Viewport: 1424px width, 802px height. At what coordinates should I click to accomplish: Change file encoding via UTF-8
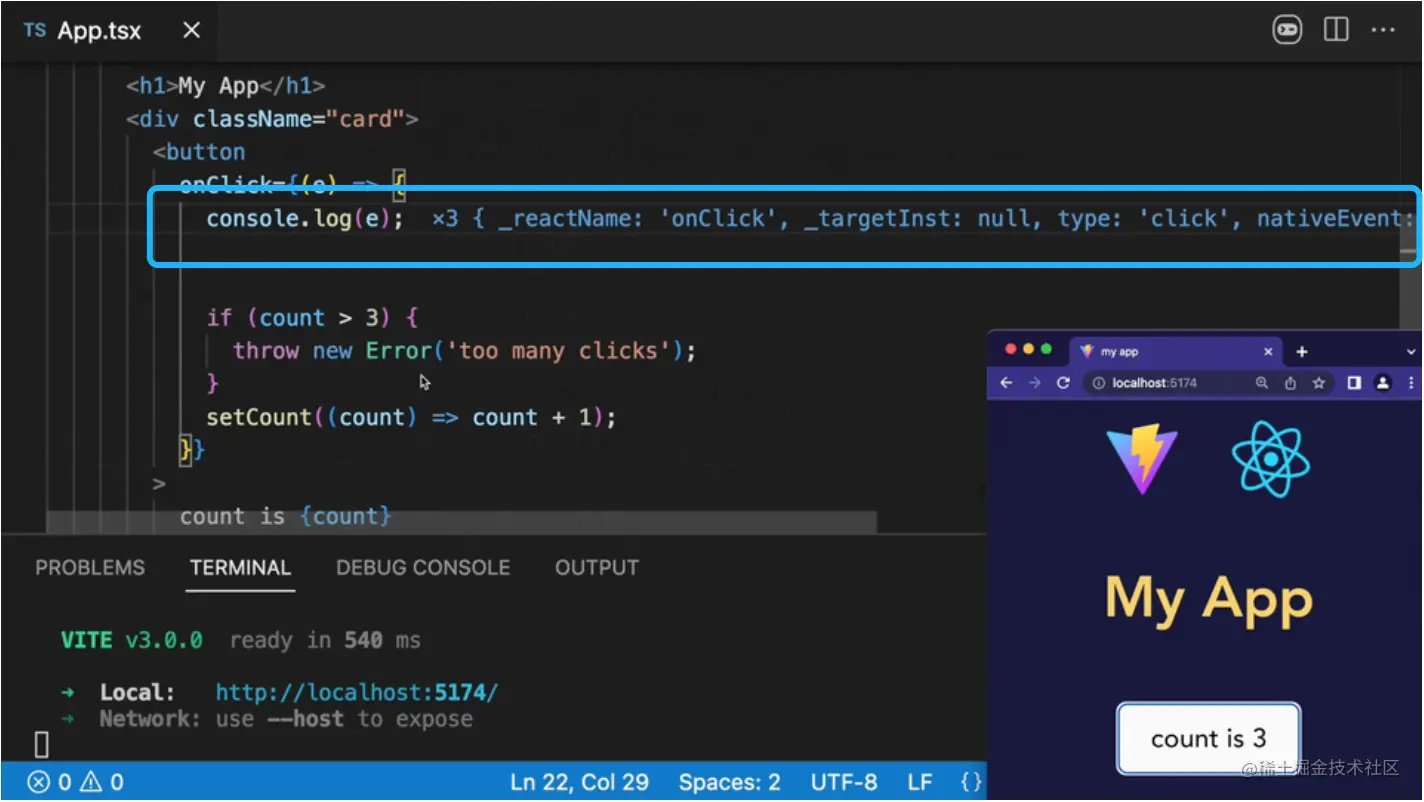(843, 782)
